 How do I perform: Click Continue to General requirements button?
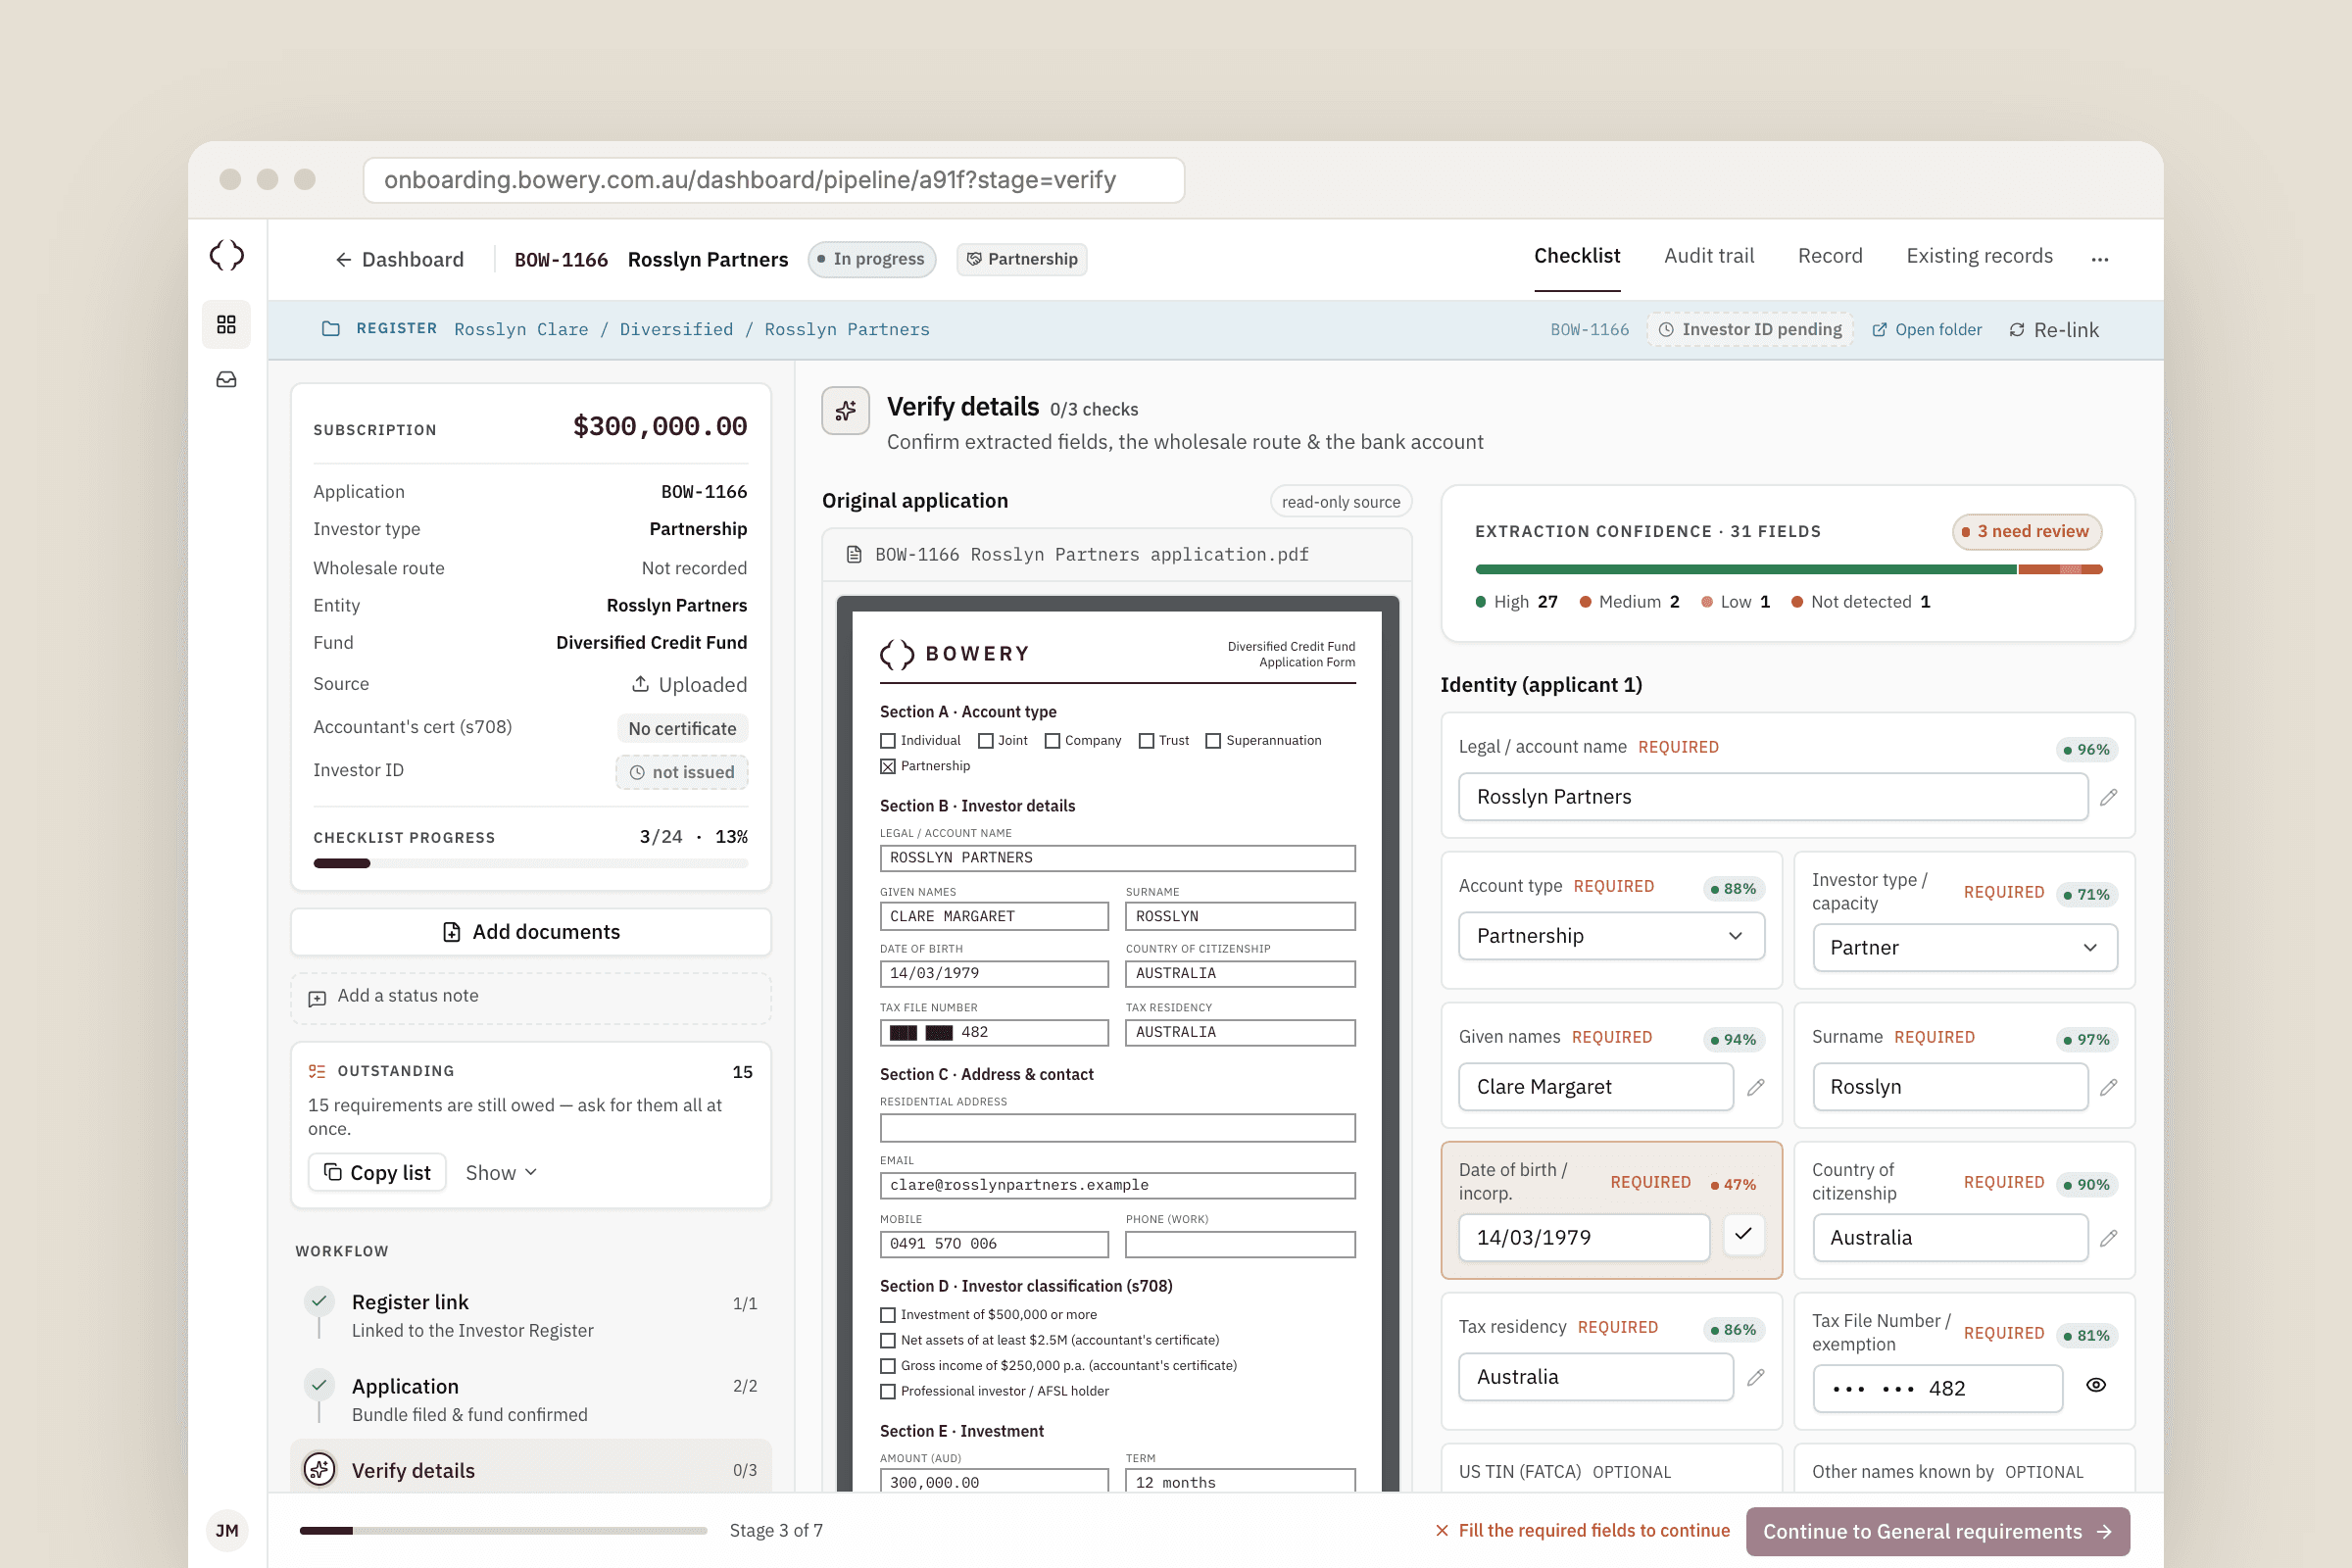click(1937, 1531)
